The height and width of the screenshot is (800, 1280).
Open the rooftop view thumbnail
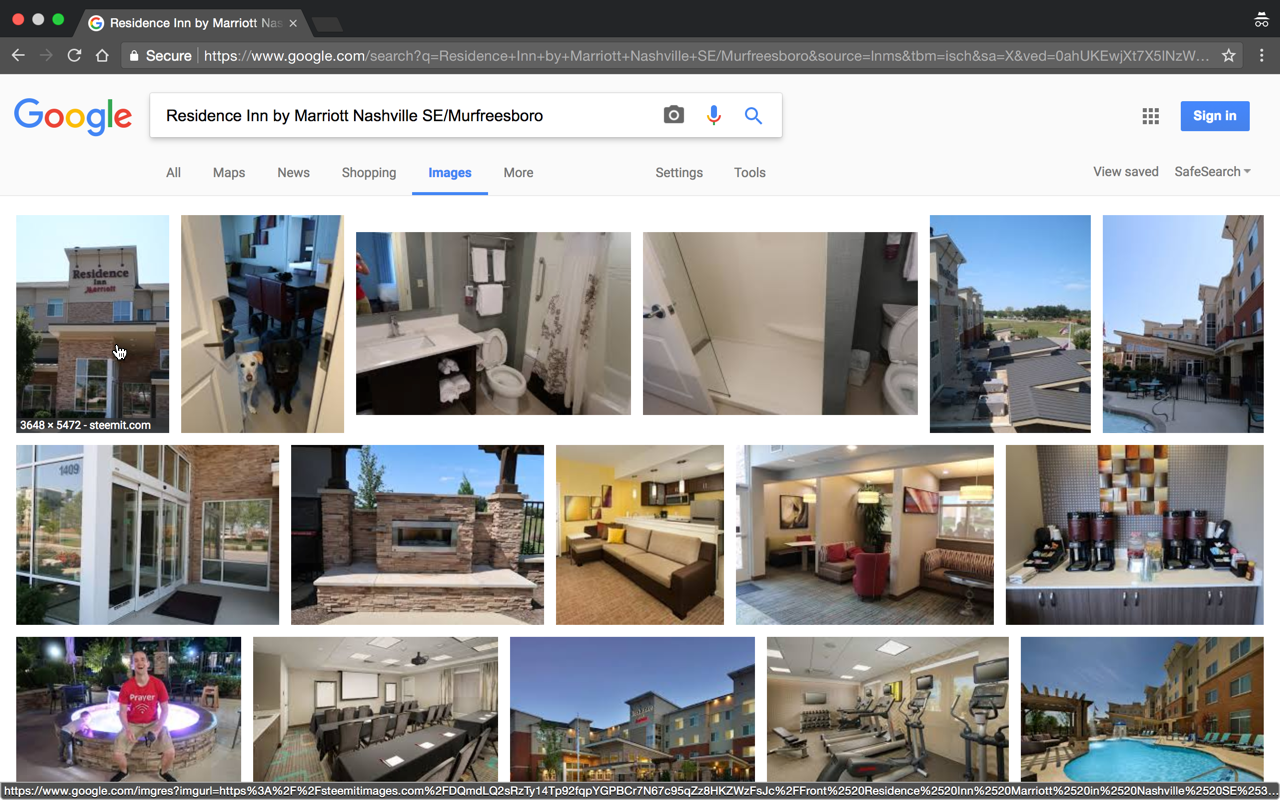[1010, 324]
